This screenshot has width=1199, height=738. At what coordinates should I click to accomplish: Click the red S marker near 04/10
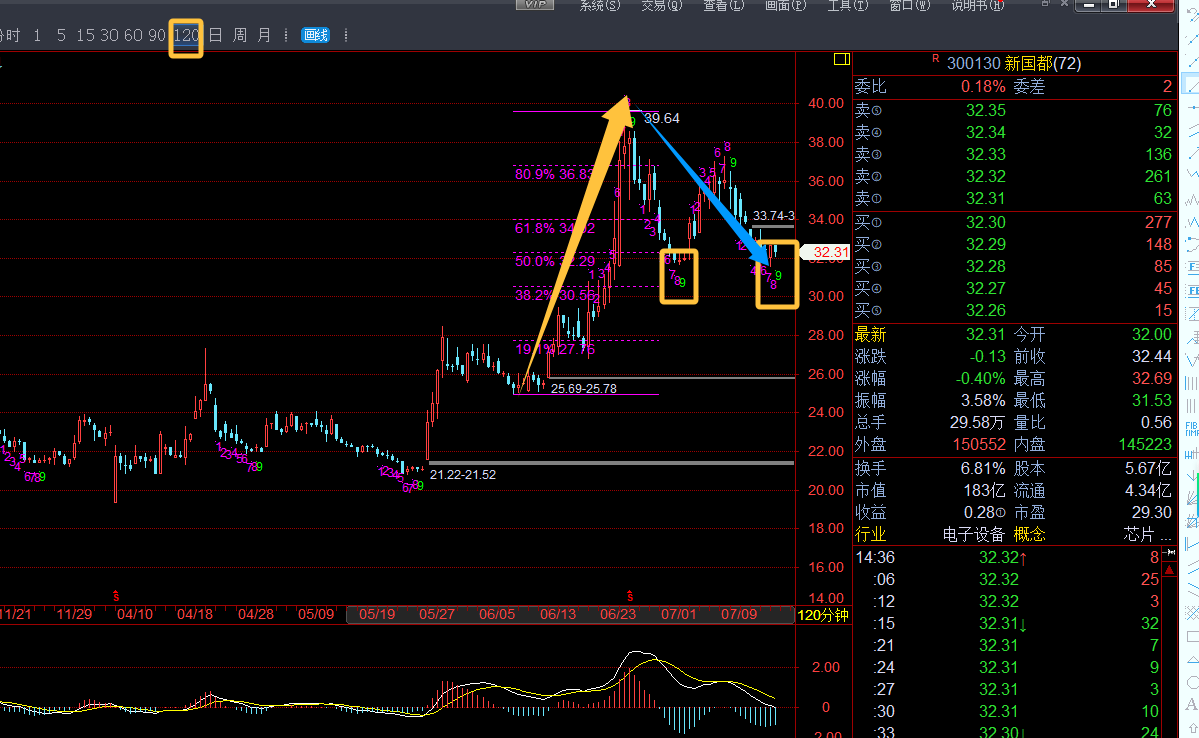116,595
